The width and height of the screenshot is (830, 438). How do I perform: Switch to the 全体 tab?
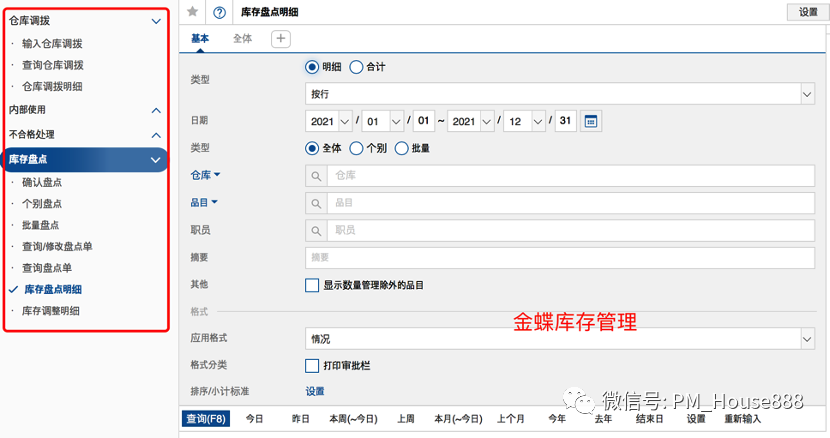tap(242, 38)
